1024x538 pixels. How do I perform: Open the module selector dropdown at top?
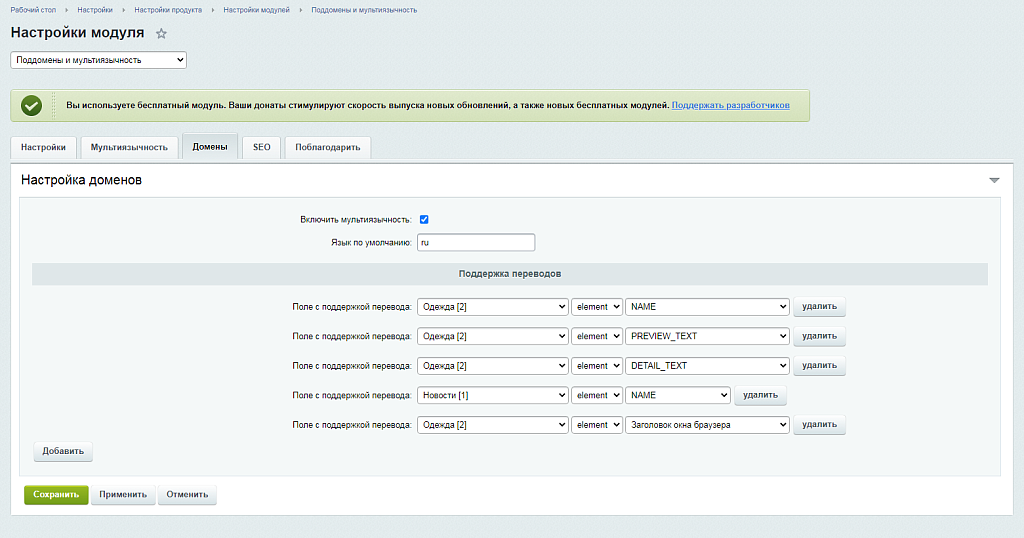[x=98, y=60]
